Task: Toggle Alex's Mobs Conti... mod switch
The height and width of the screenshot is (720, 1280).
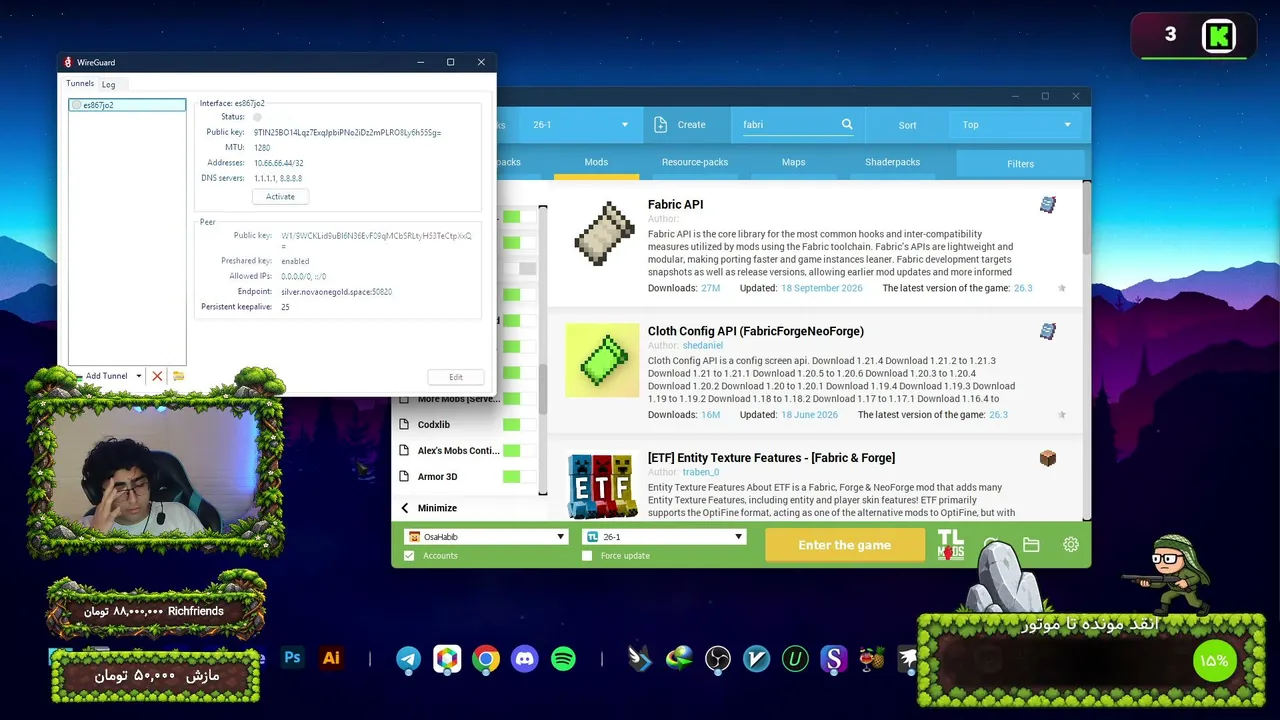Action: 519,451
